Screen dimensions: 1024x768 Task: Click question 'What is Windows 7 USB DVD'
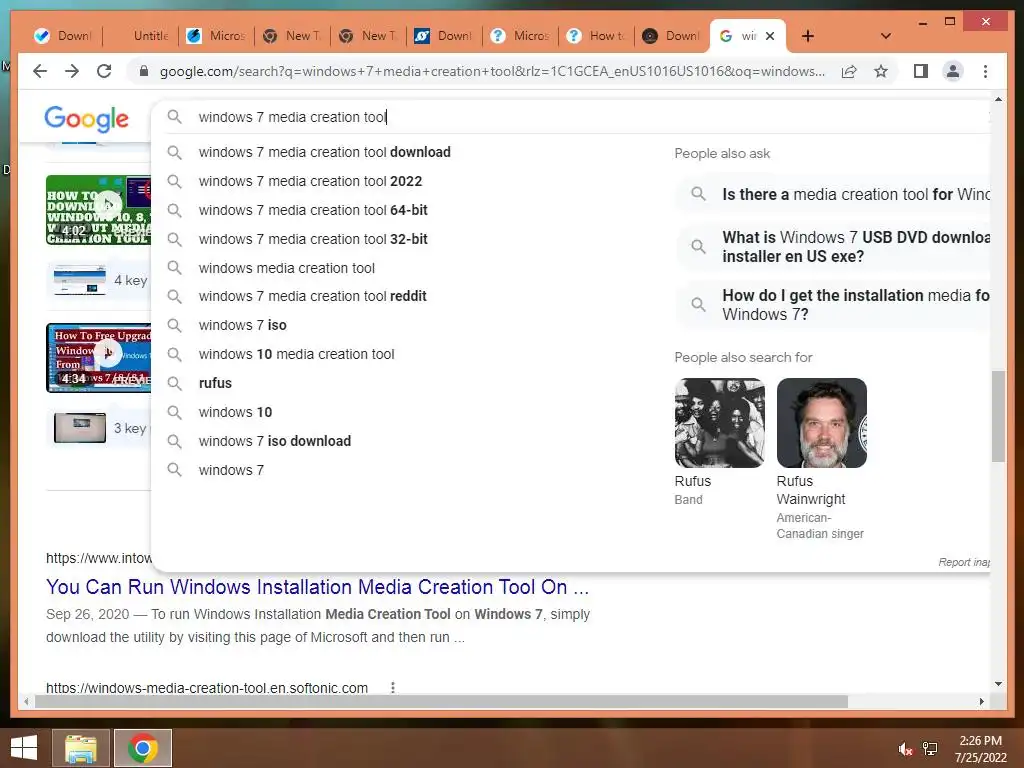(x=833, y=247)
